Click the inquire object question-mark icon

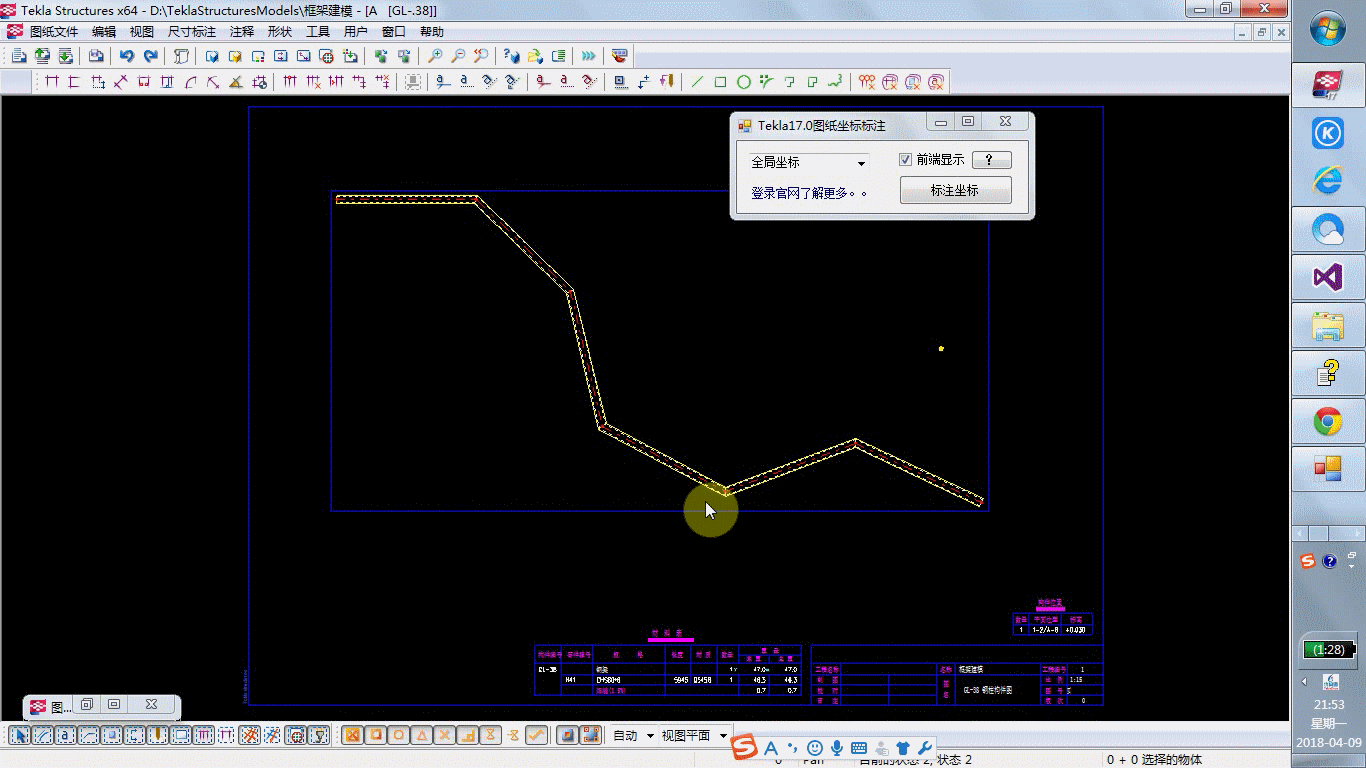pos(511,56)
